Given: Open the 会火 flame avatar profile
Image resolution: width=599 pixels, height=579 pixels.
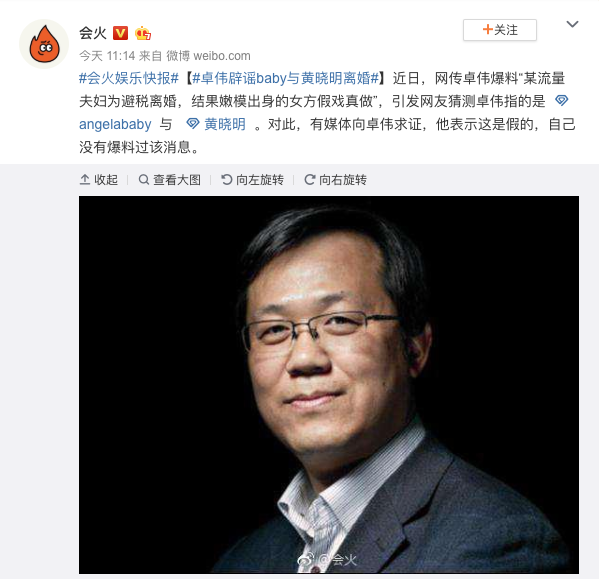Looking at the screenshot, I should tap(44, 44).
